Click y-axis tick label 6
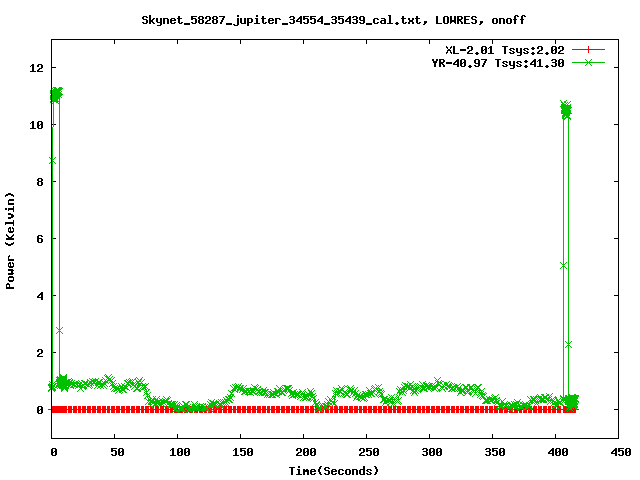The image size is (640, 480). click(x=40, y=239)
